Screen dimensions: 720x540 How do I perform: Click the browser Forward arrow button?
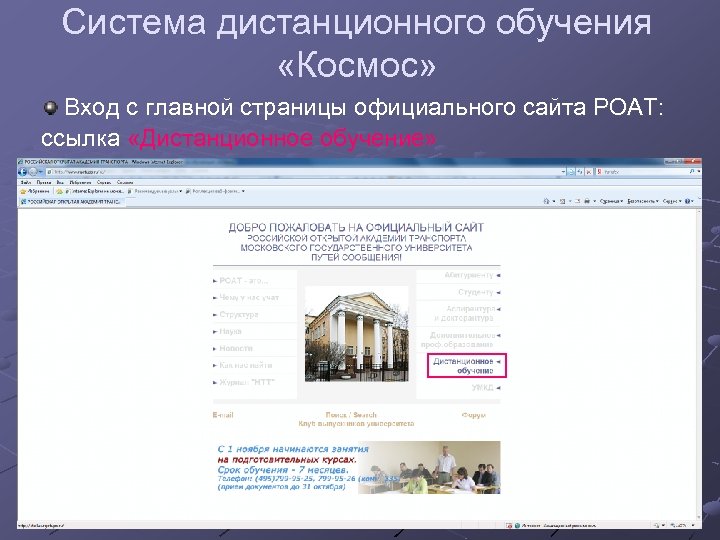tap(33, 172)
